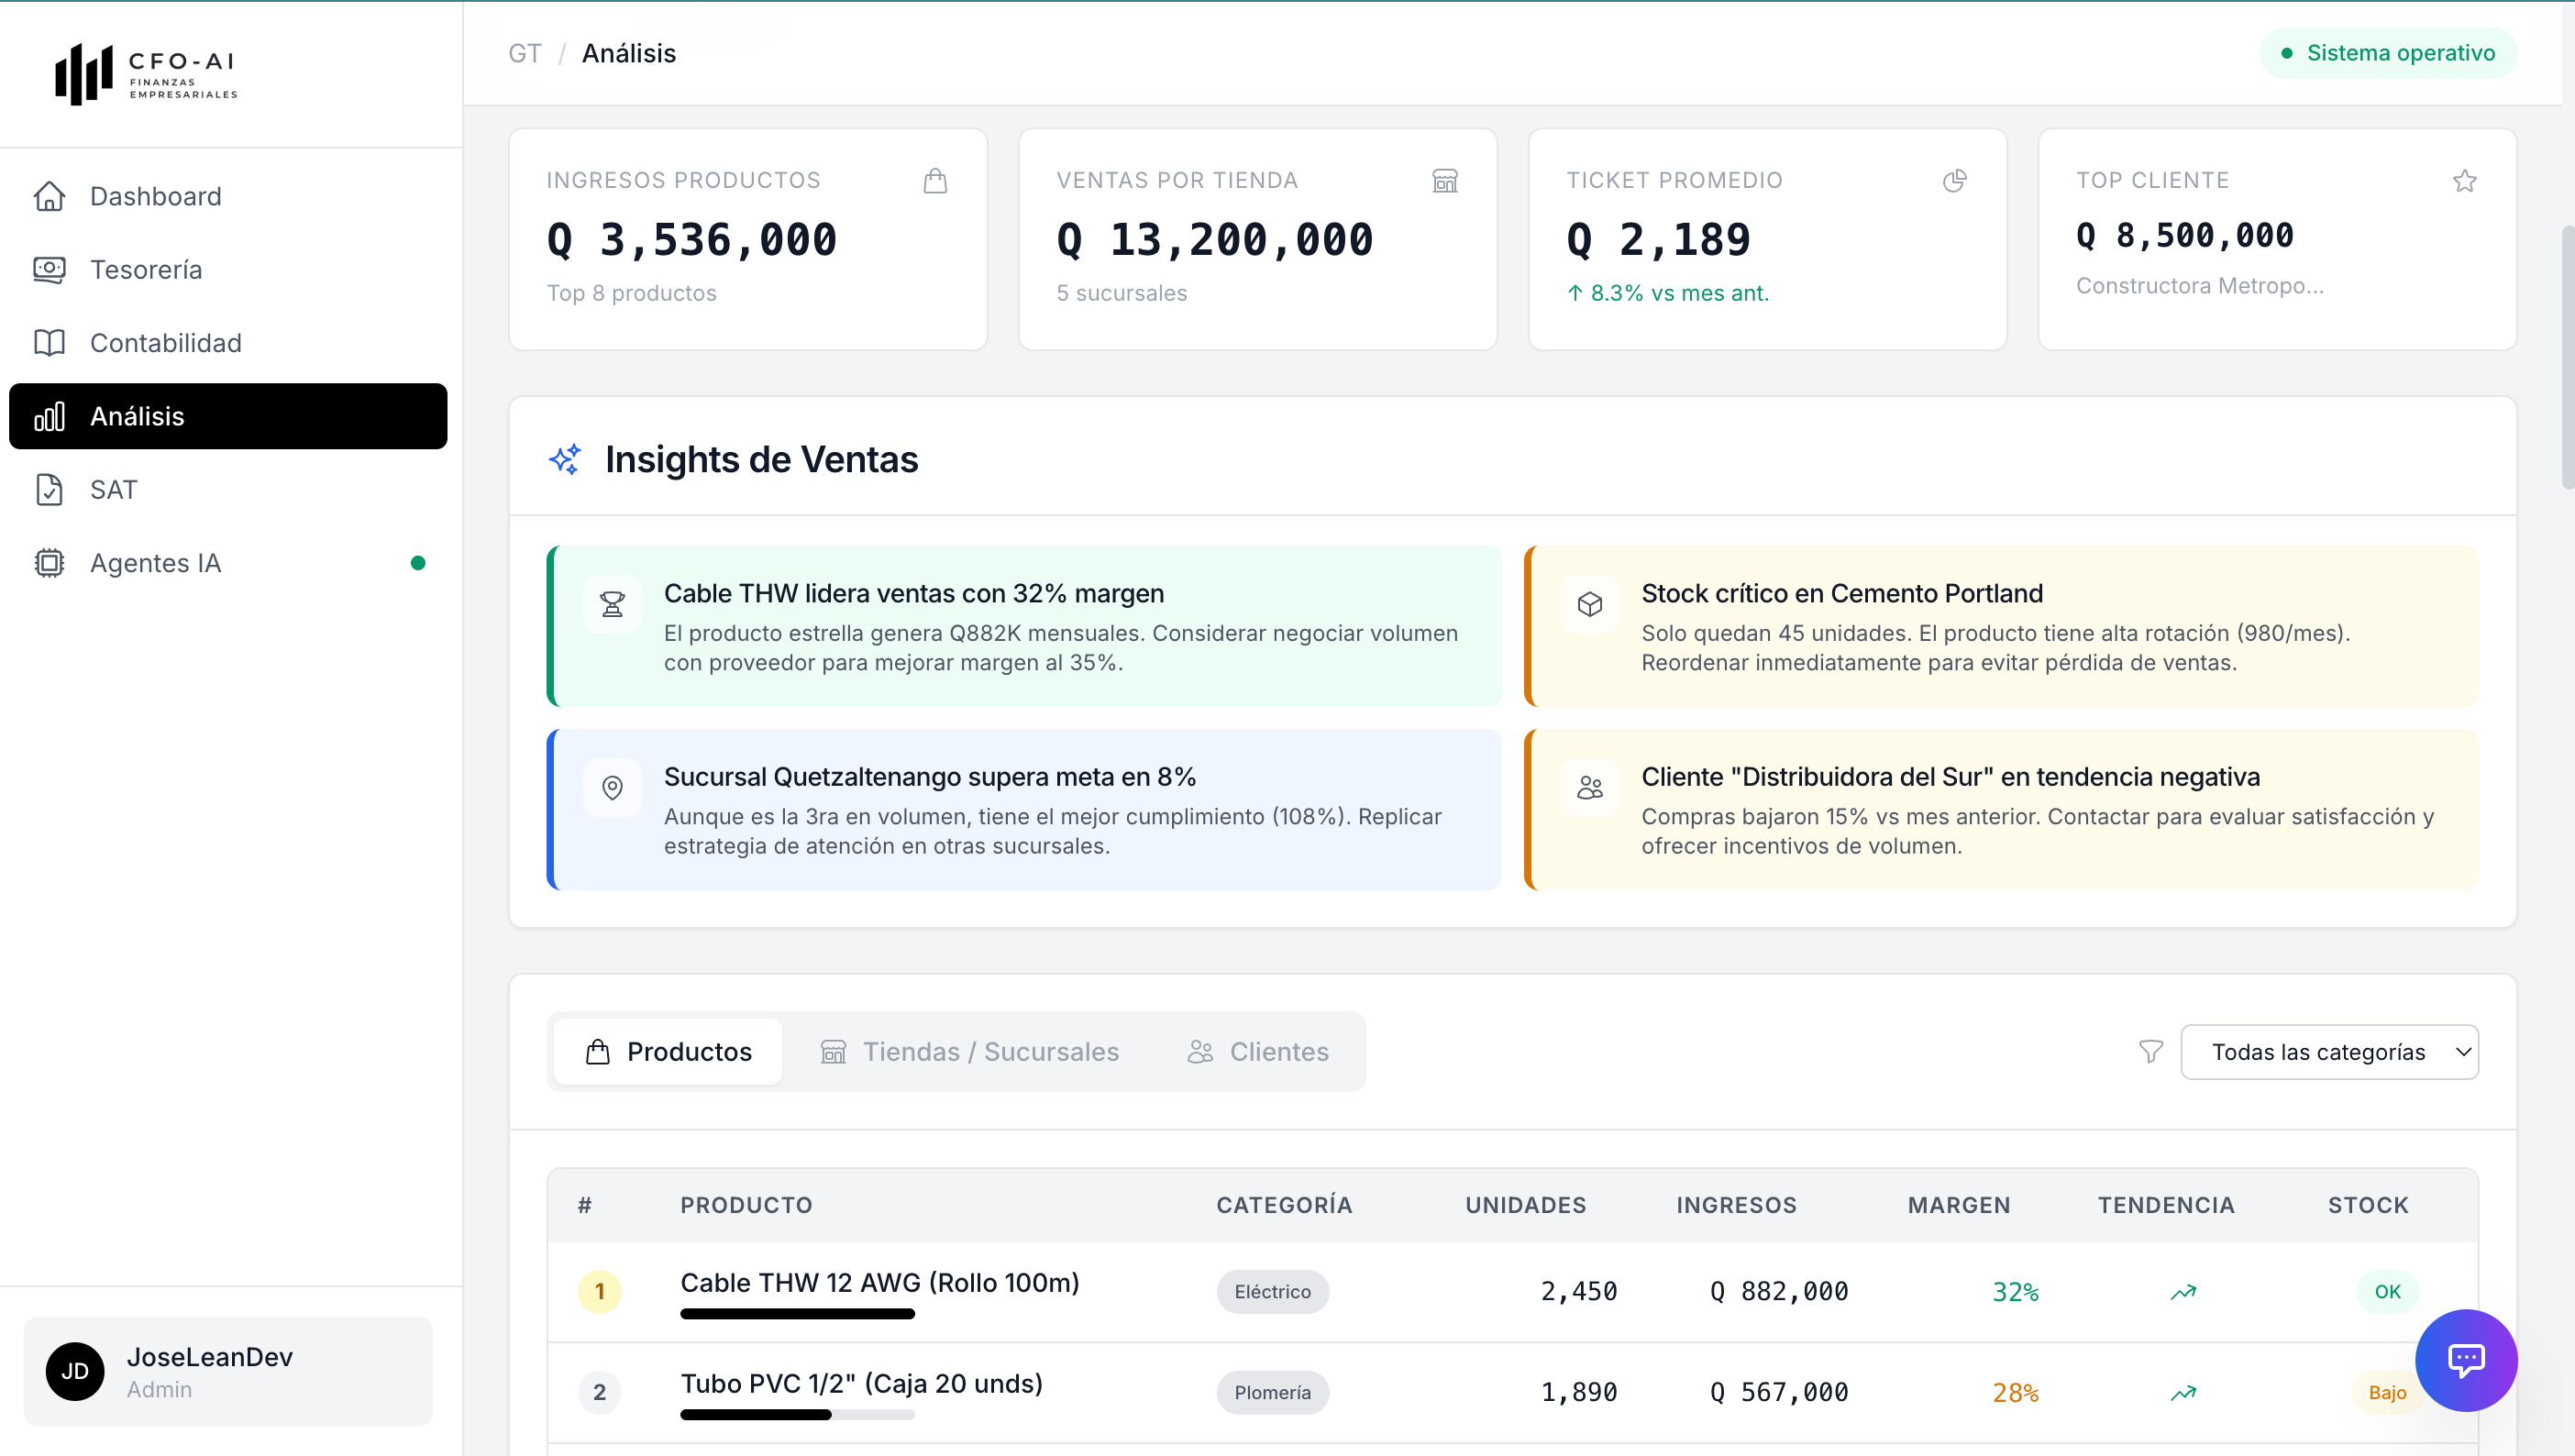This screenshot has width=2575, height=1456.
Task: Click the GT breadcrumb link
Action: (x=524, y=53)
